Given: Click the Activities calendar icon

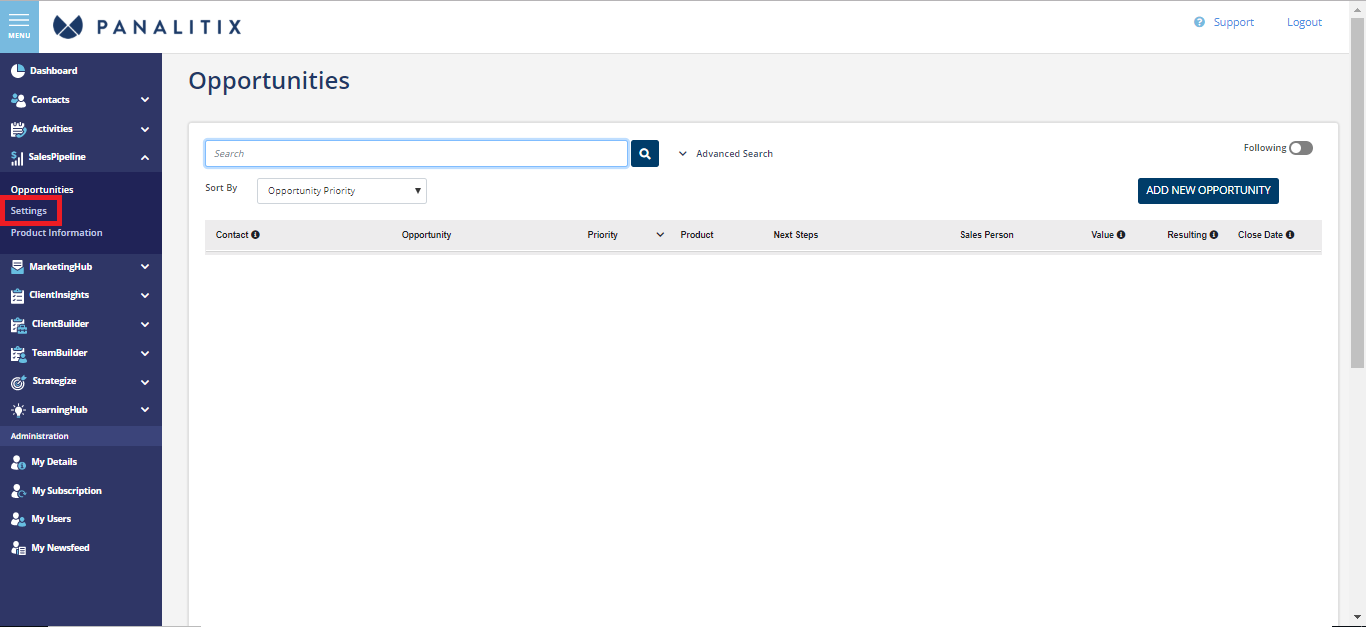Looking at the screenshot, I should pos(18,129).
